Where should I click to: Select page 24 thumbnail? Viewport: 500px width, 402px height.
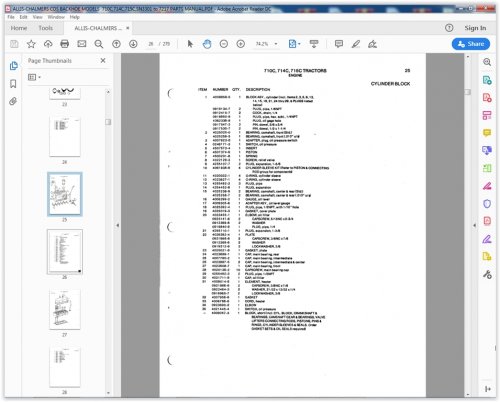coord(65,136)
